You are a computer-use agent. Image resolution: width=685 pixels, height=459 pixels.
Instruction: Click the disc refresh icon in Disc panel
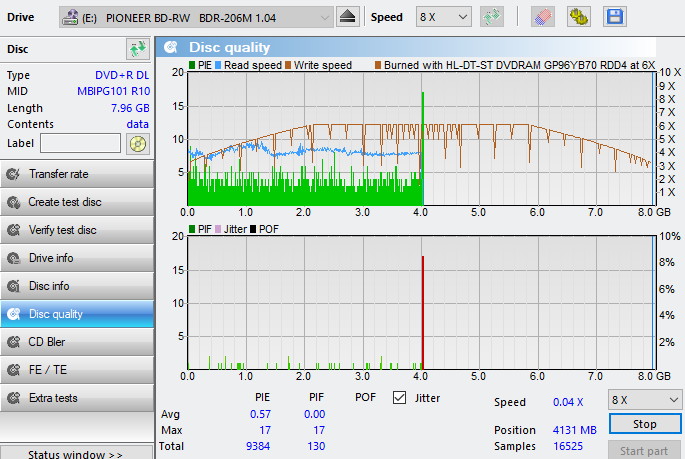point(137,49)
